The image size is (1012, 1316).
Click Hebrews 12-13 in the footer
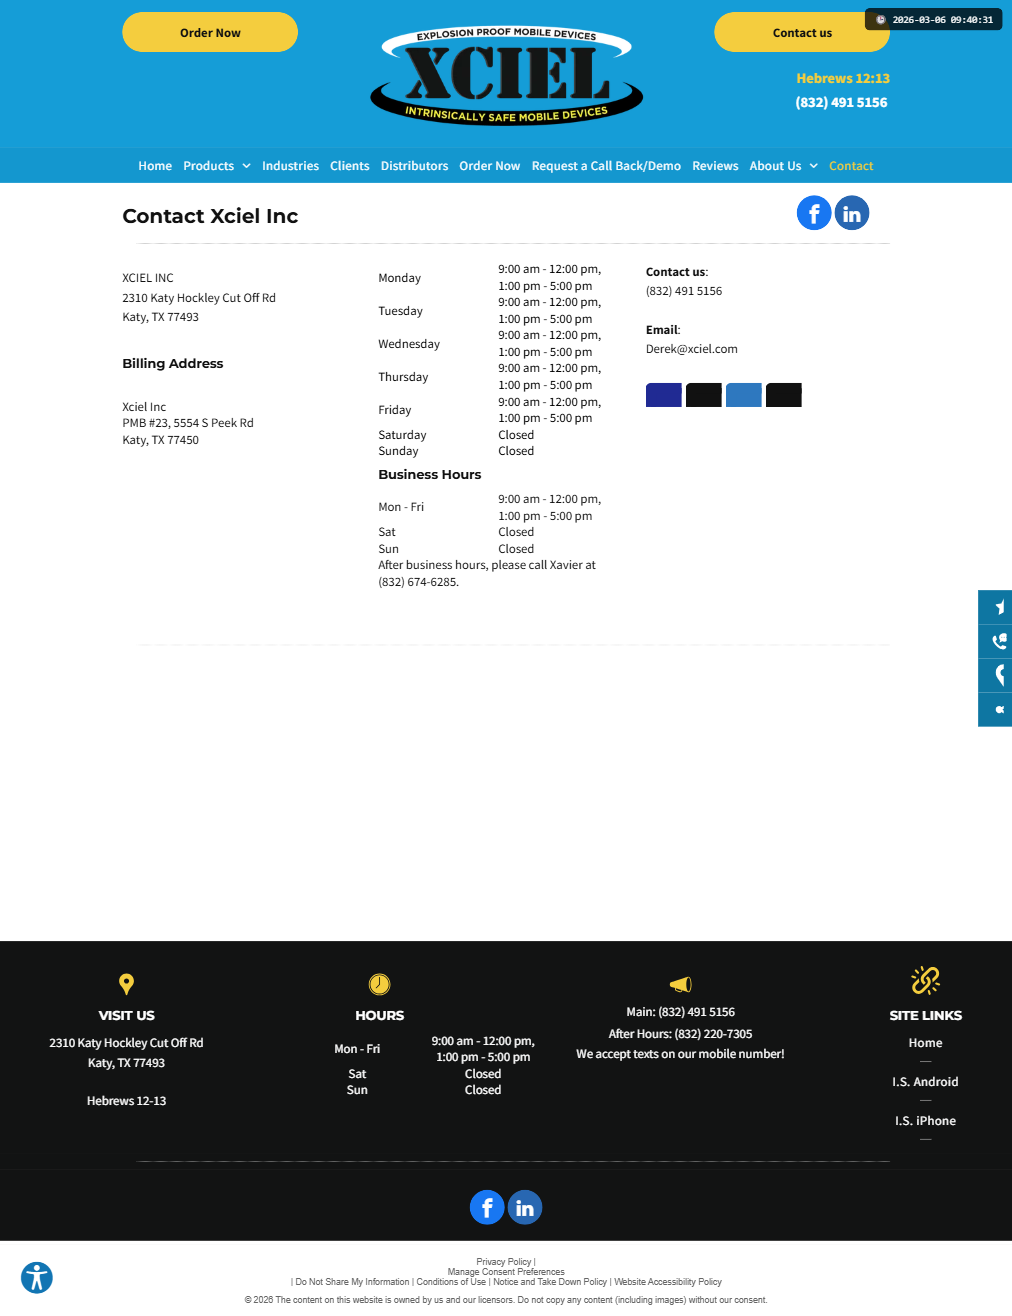[126, 1101]
